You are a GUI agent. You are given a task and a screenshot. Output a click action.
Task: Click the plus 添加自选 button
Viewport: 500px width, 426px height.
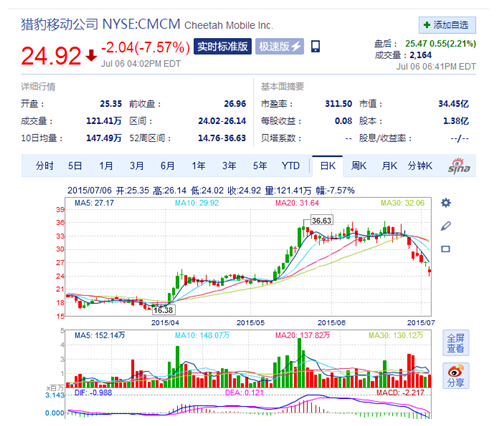click(x=447, y=25)
